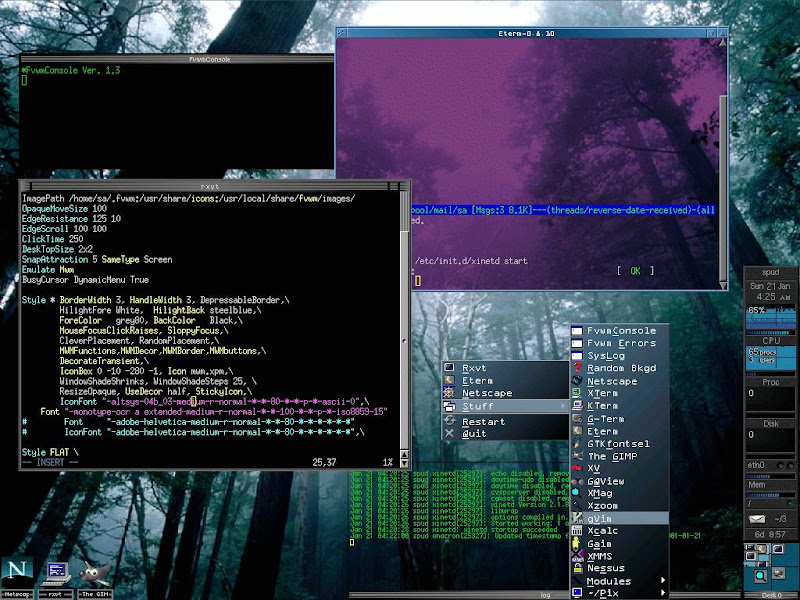The image size is (800, 600).
Task: Click the yellow Gaim icon
Action: pyautogui.click(x=577, y=543)
